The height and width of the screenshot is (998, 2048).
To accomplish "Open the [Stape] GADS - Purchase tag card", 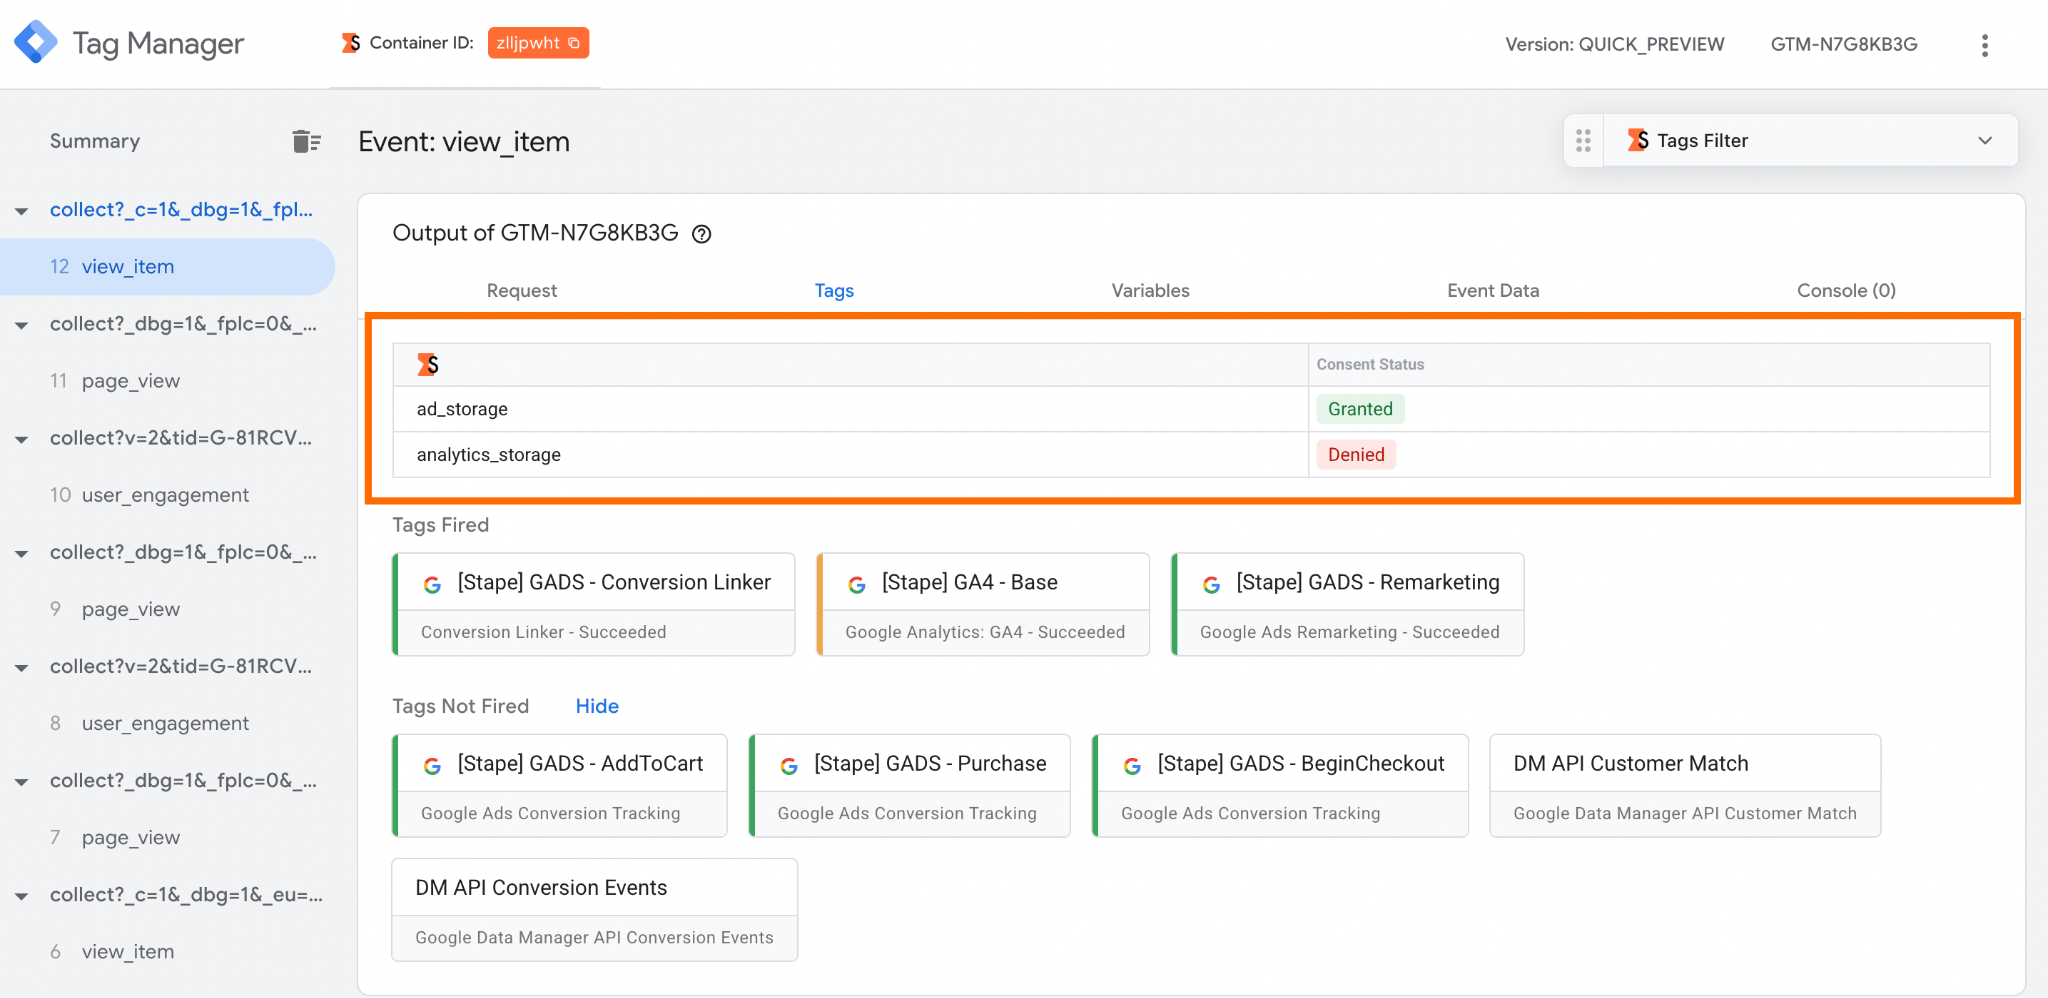I will point(910,786).
